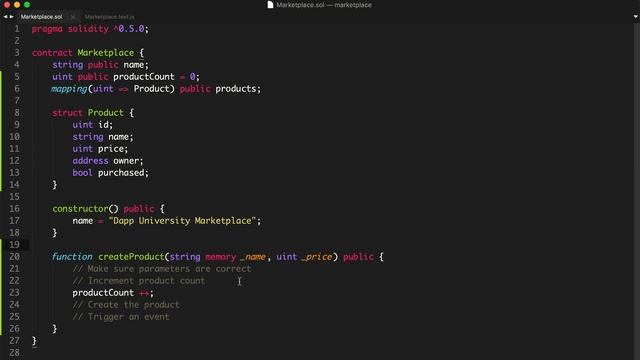Click line number 28 in the gutter
Screen dimensions: 640x360
[x=14, y=353]
